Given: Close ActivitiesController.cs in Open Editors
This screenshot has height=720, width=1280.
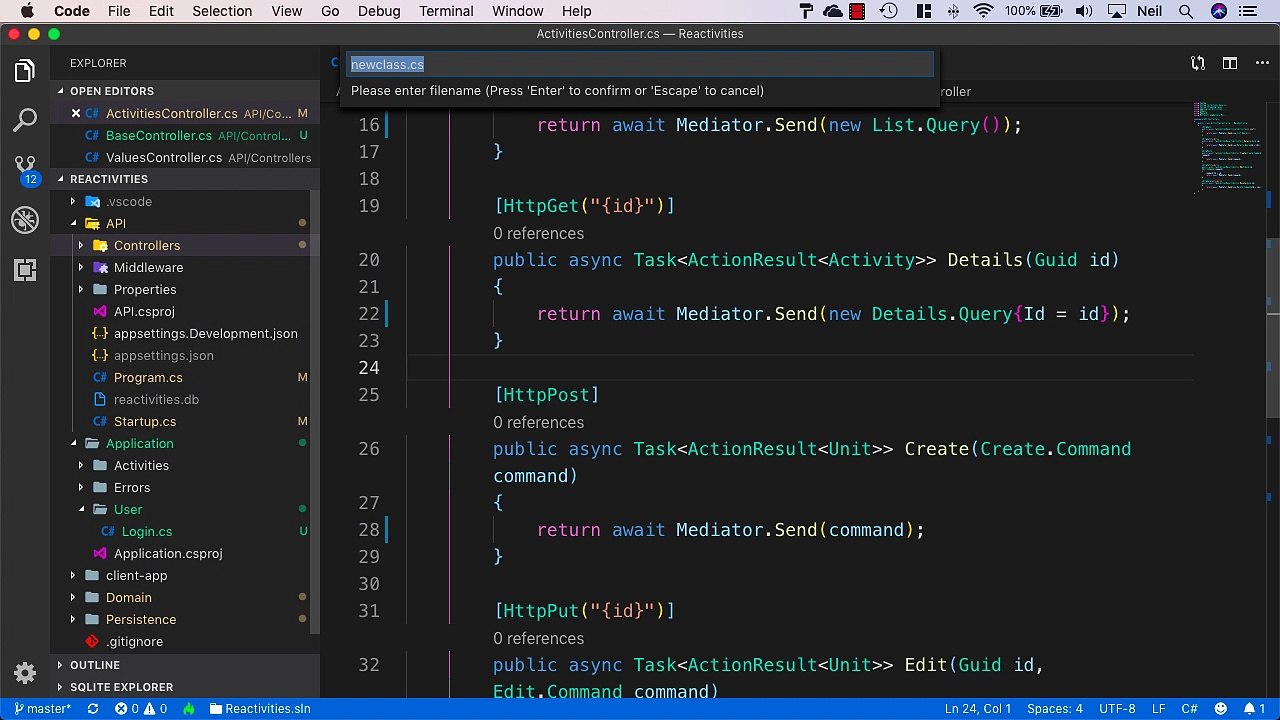Looking at the screenshot, I should coord(76,113).
